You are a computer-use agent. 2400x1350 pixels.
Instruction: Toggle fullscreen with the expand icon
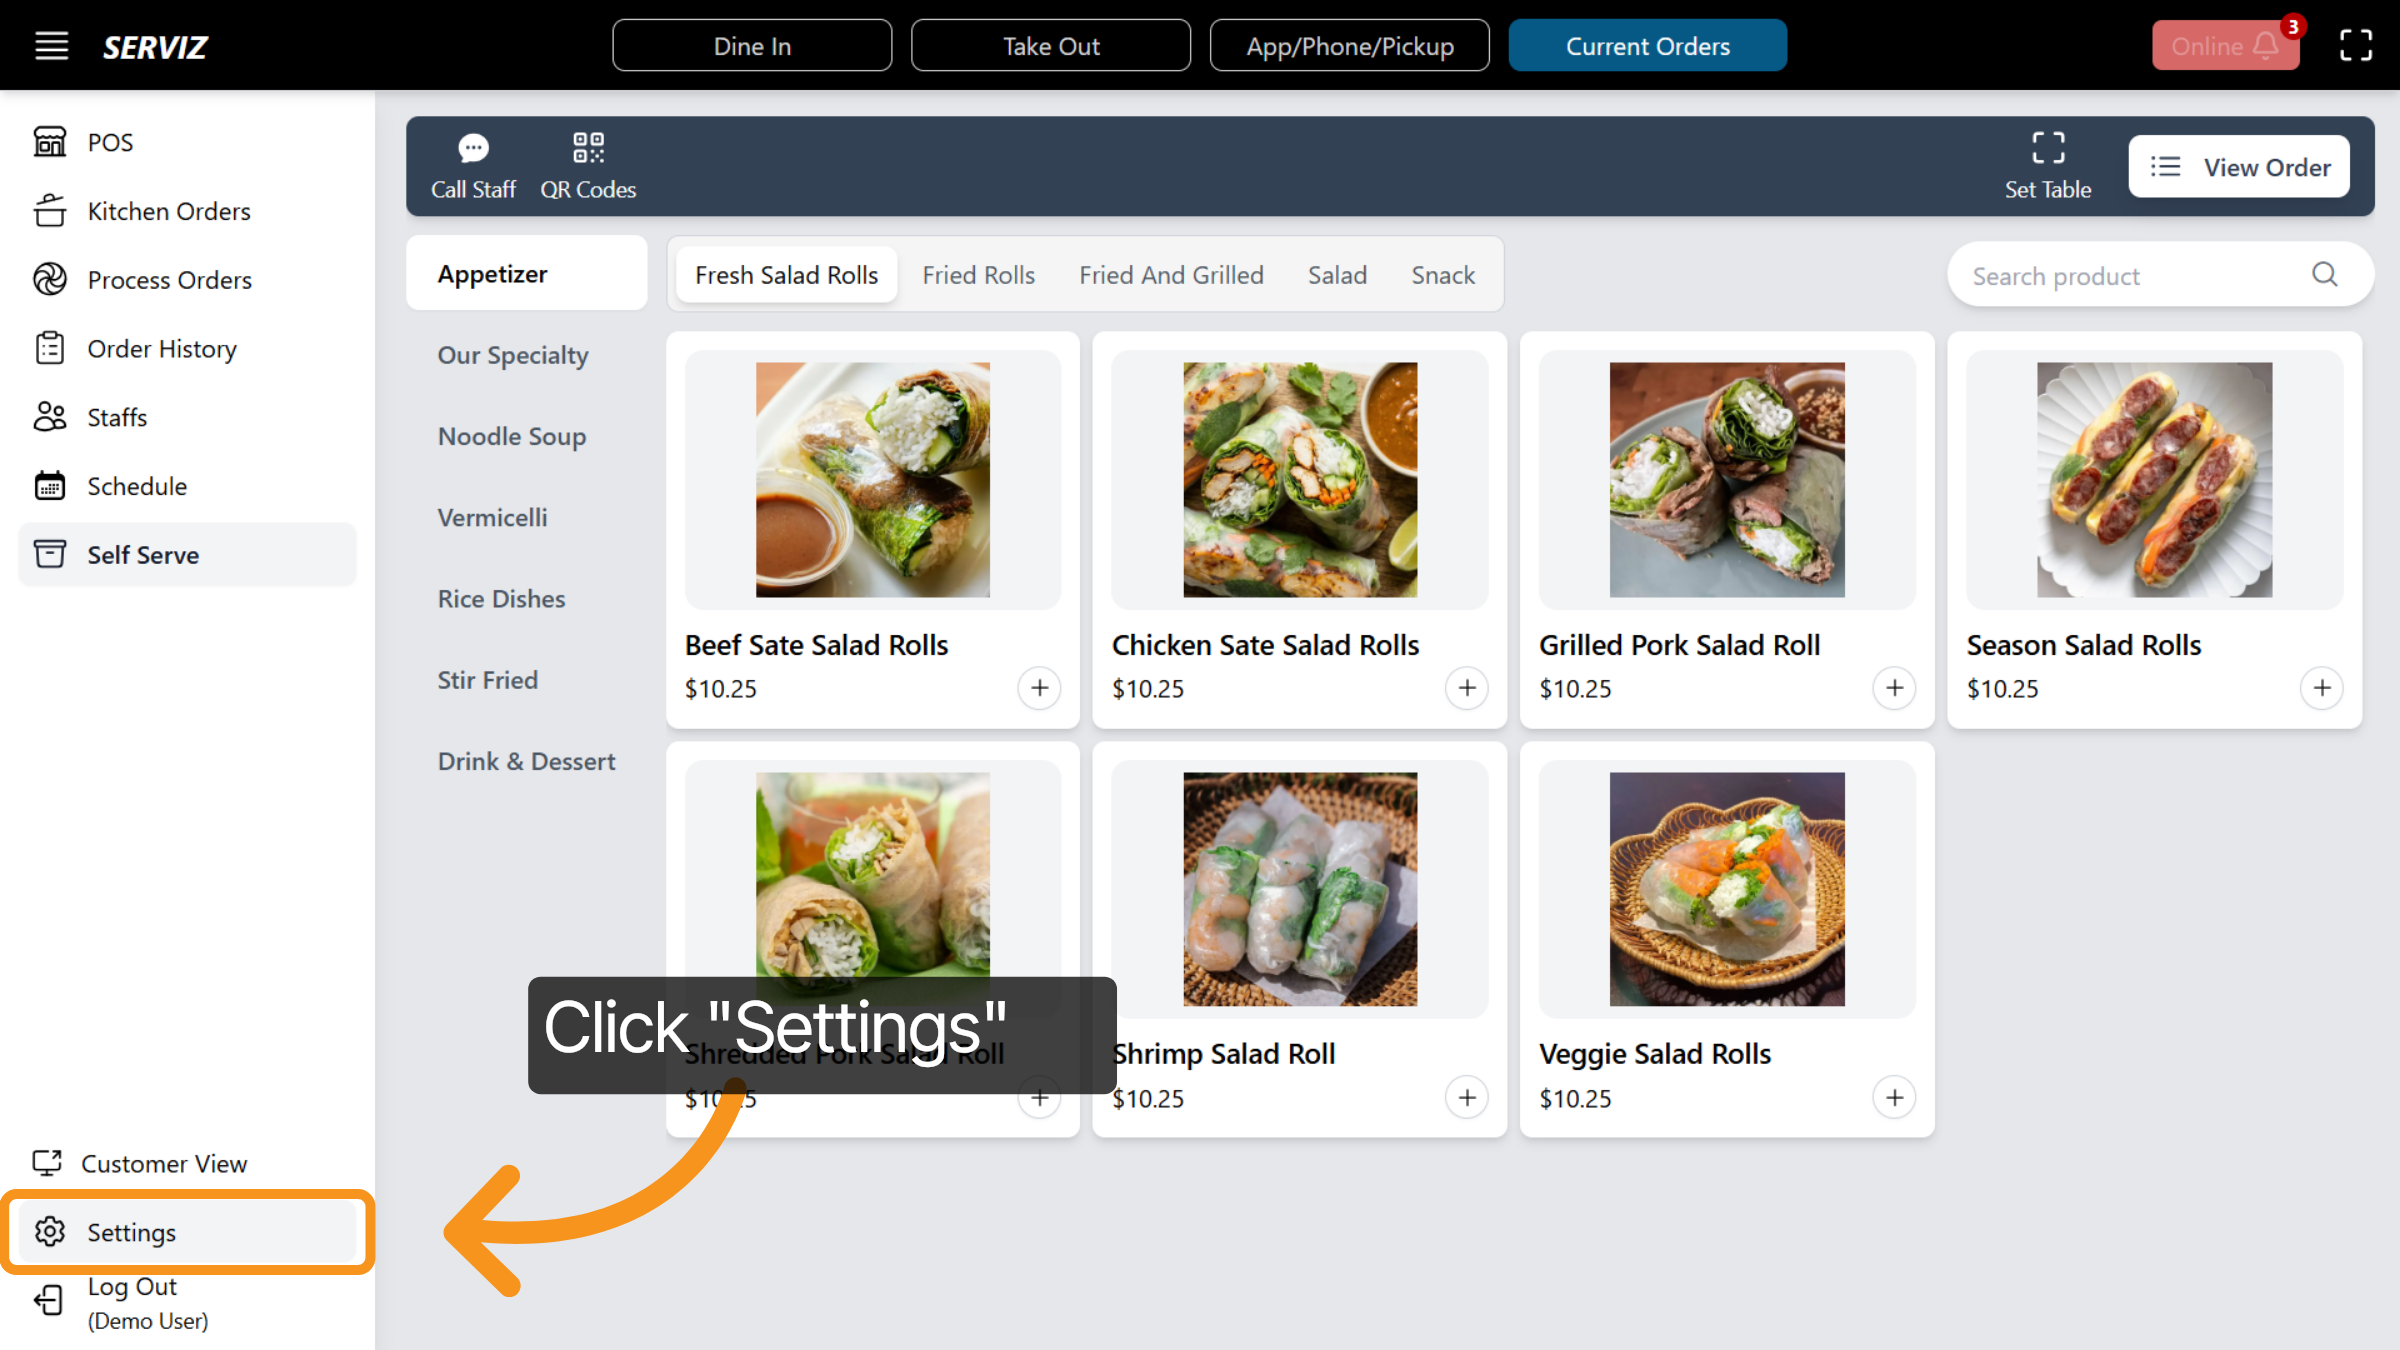pos(2356,45)
